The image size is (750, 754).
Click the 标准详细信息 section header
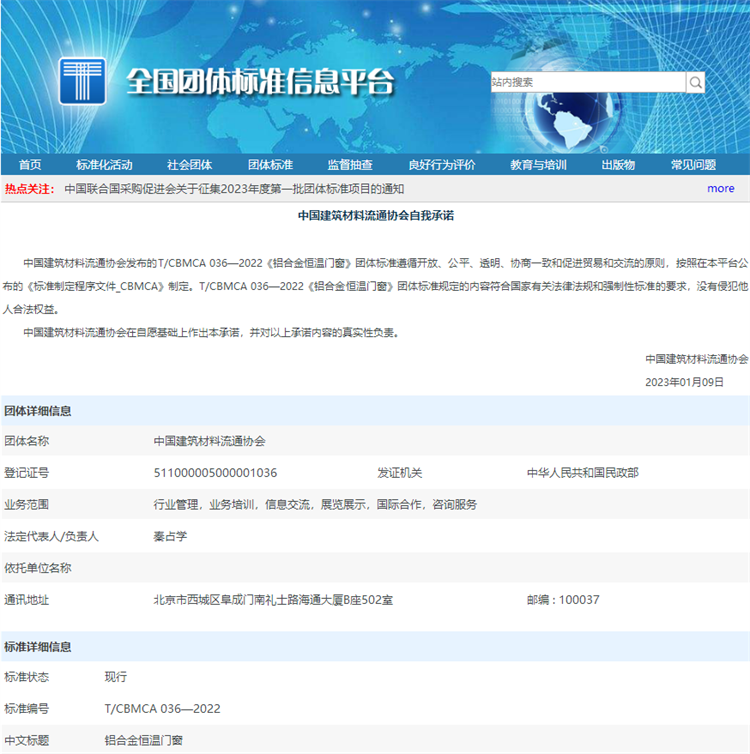38,647
